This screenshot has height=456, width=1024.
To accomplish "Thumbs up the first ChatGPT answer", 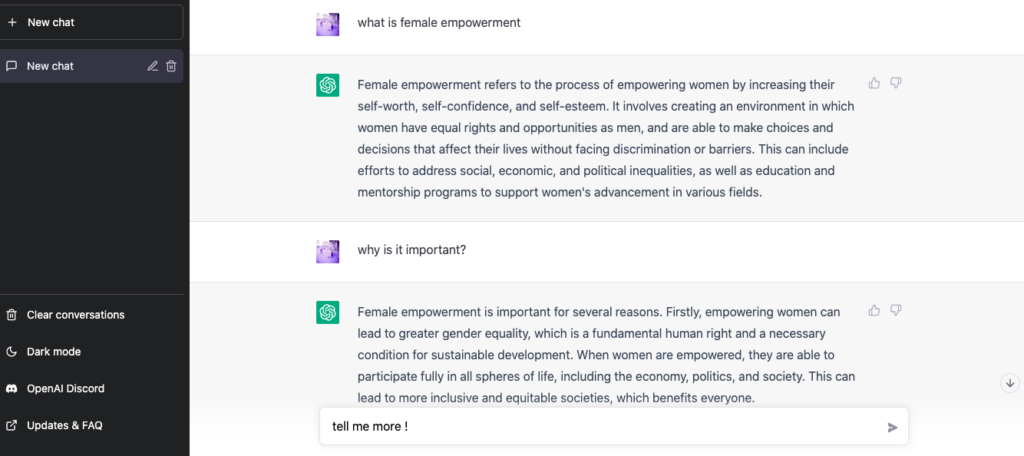I will (x=874, y=83).
